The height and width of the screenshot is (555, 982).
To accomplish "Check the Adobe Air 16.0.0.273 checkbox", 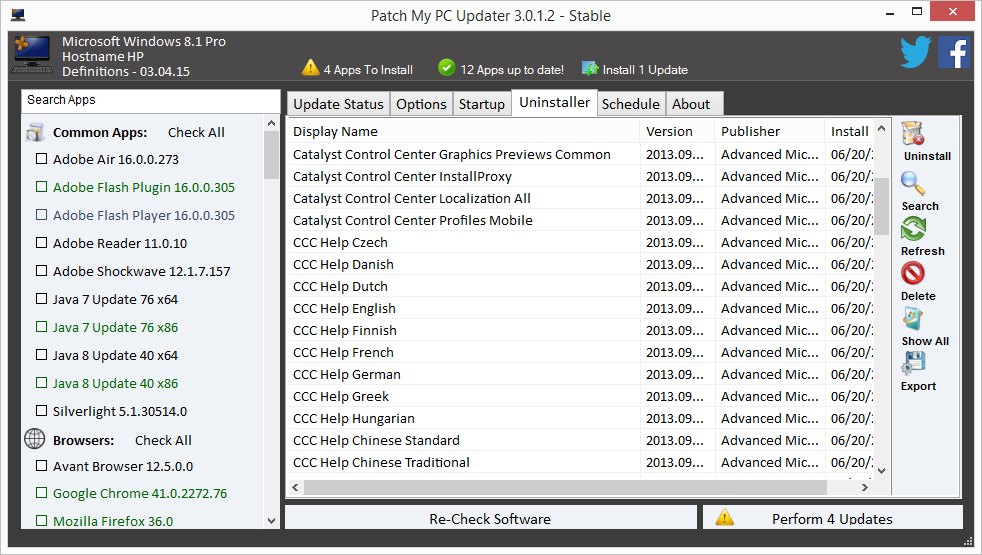I will pos(41,159).
